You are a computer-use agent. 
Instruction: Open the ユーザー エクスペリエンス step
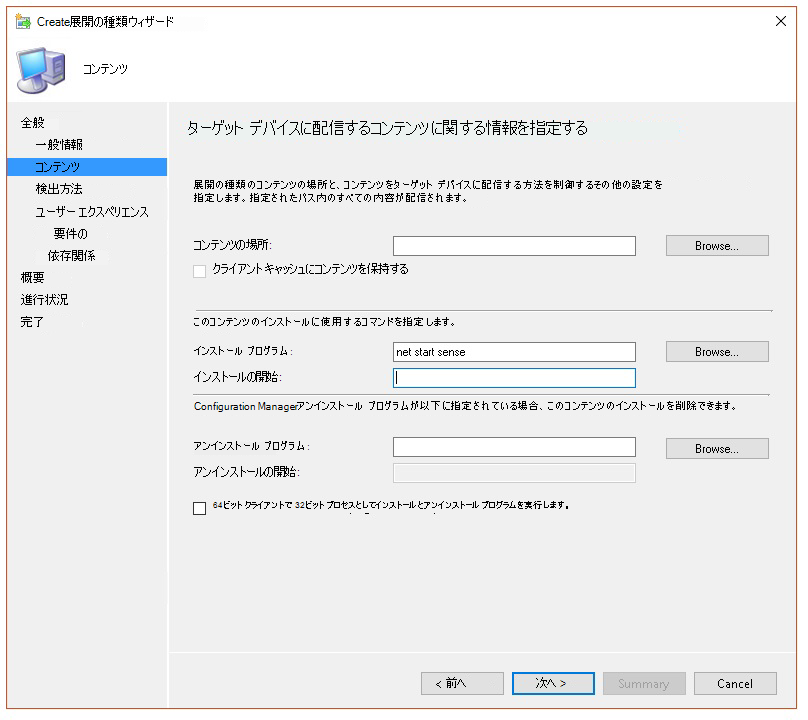(92, 212)
